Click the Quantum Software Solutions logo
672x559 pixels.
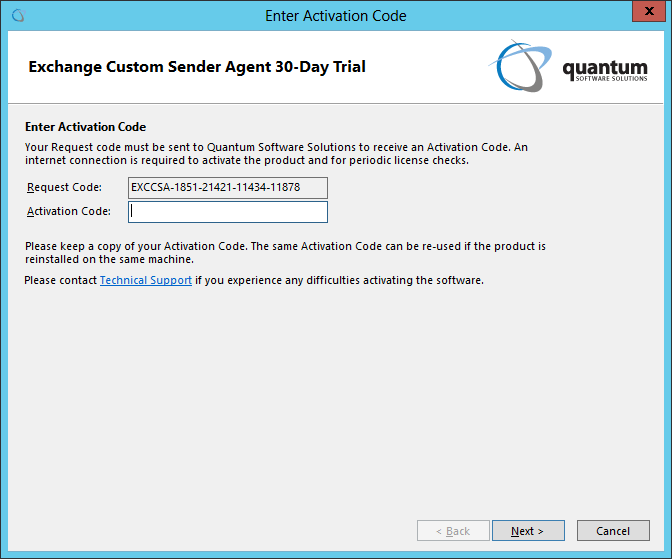[x=568, y=66]
